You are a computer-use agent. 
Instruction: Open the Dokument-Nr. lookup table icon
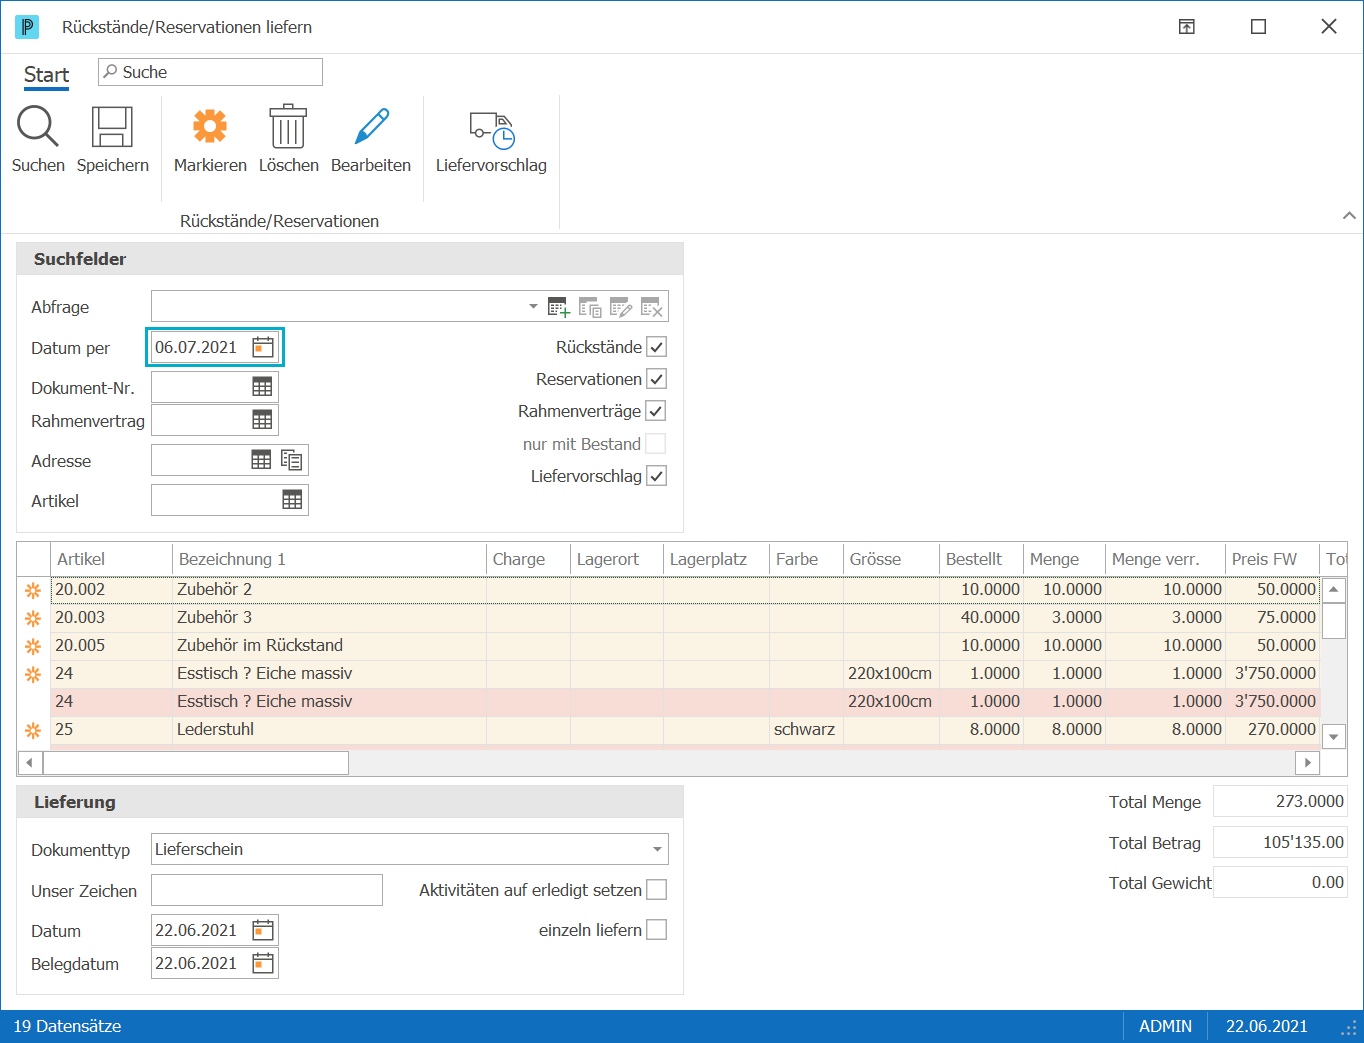click(262, 387)
